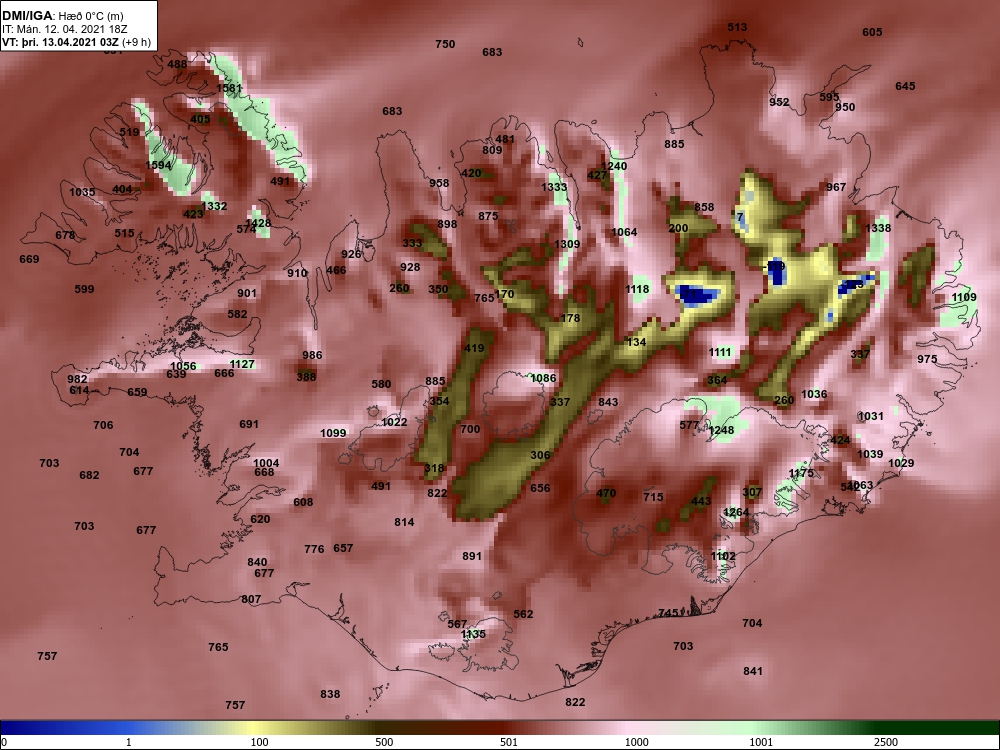Click the value "776"
Image resolution: width=1000 pixels, height=750 pixels.
(x=314, y=548)
